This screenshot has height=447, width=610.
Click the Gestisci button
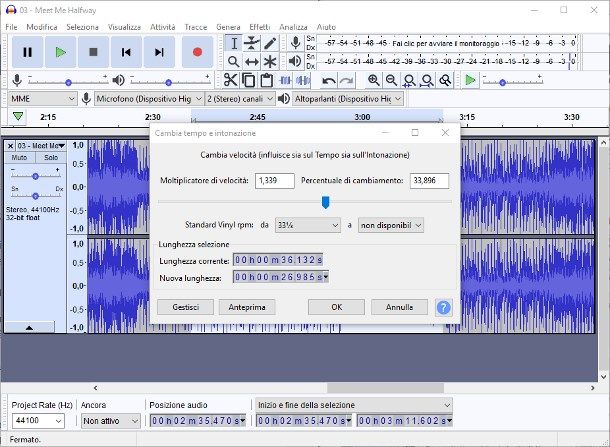tap(186, 307)
